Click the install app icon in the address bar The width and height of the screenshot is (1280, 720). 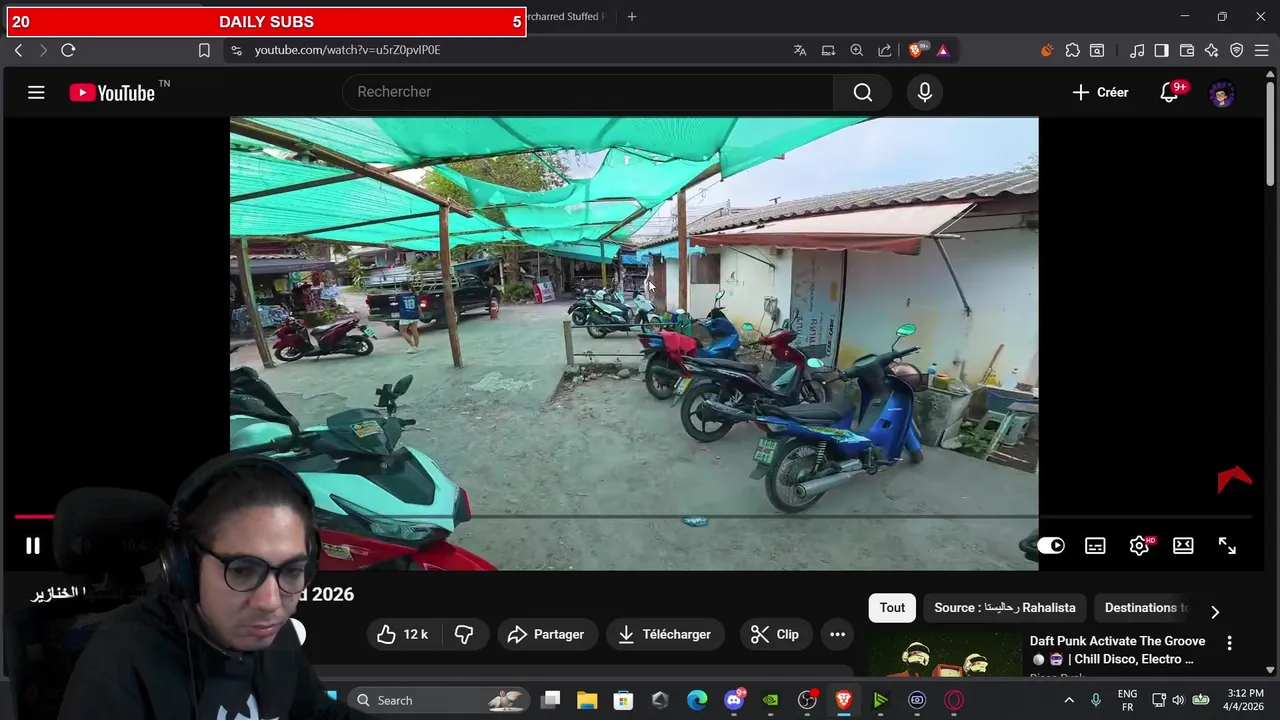coord(828,50)
